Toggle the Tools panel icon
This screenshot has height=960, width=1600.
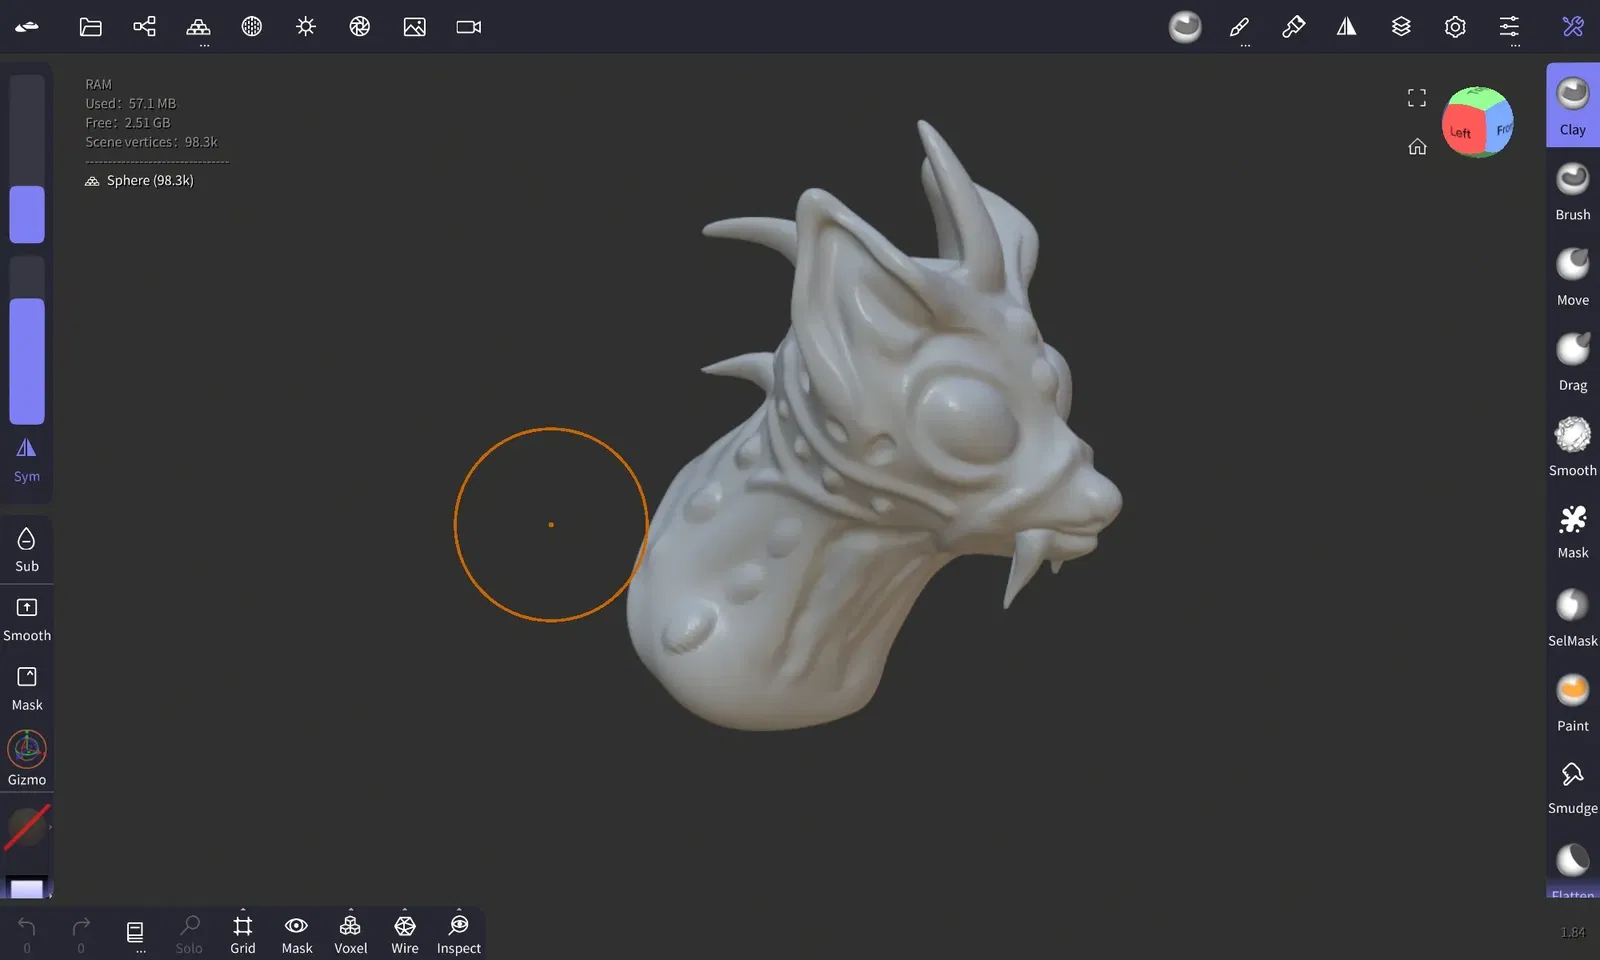click(x=1573, y=27)
